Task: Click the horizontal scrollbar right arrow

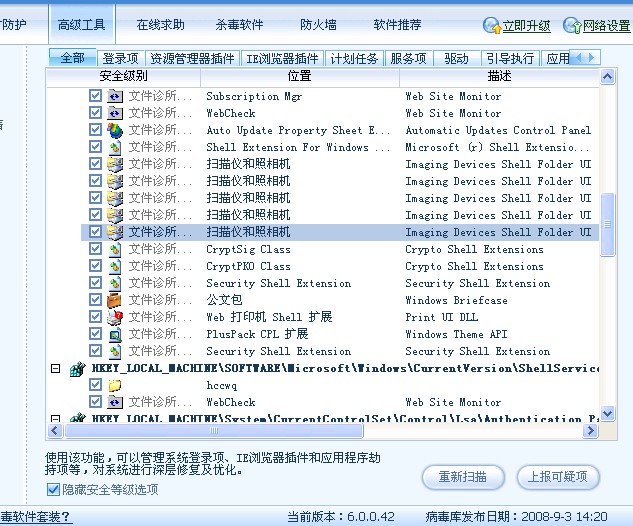Action: tap(590, 430)
